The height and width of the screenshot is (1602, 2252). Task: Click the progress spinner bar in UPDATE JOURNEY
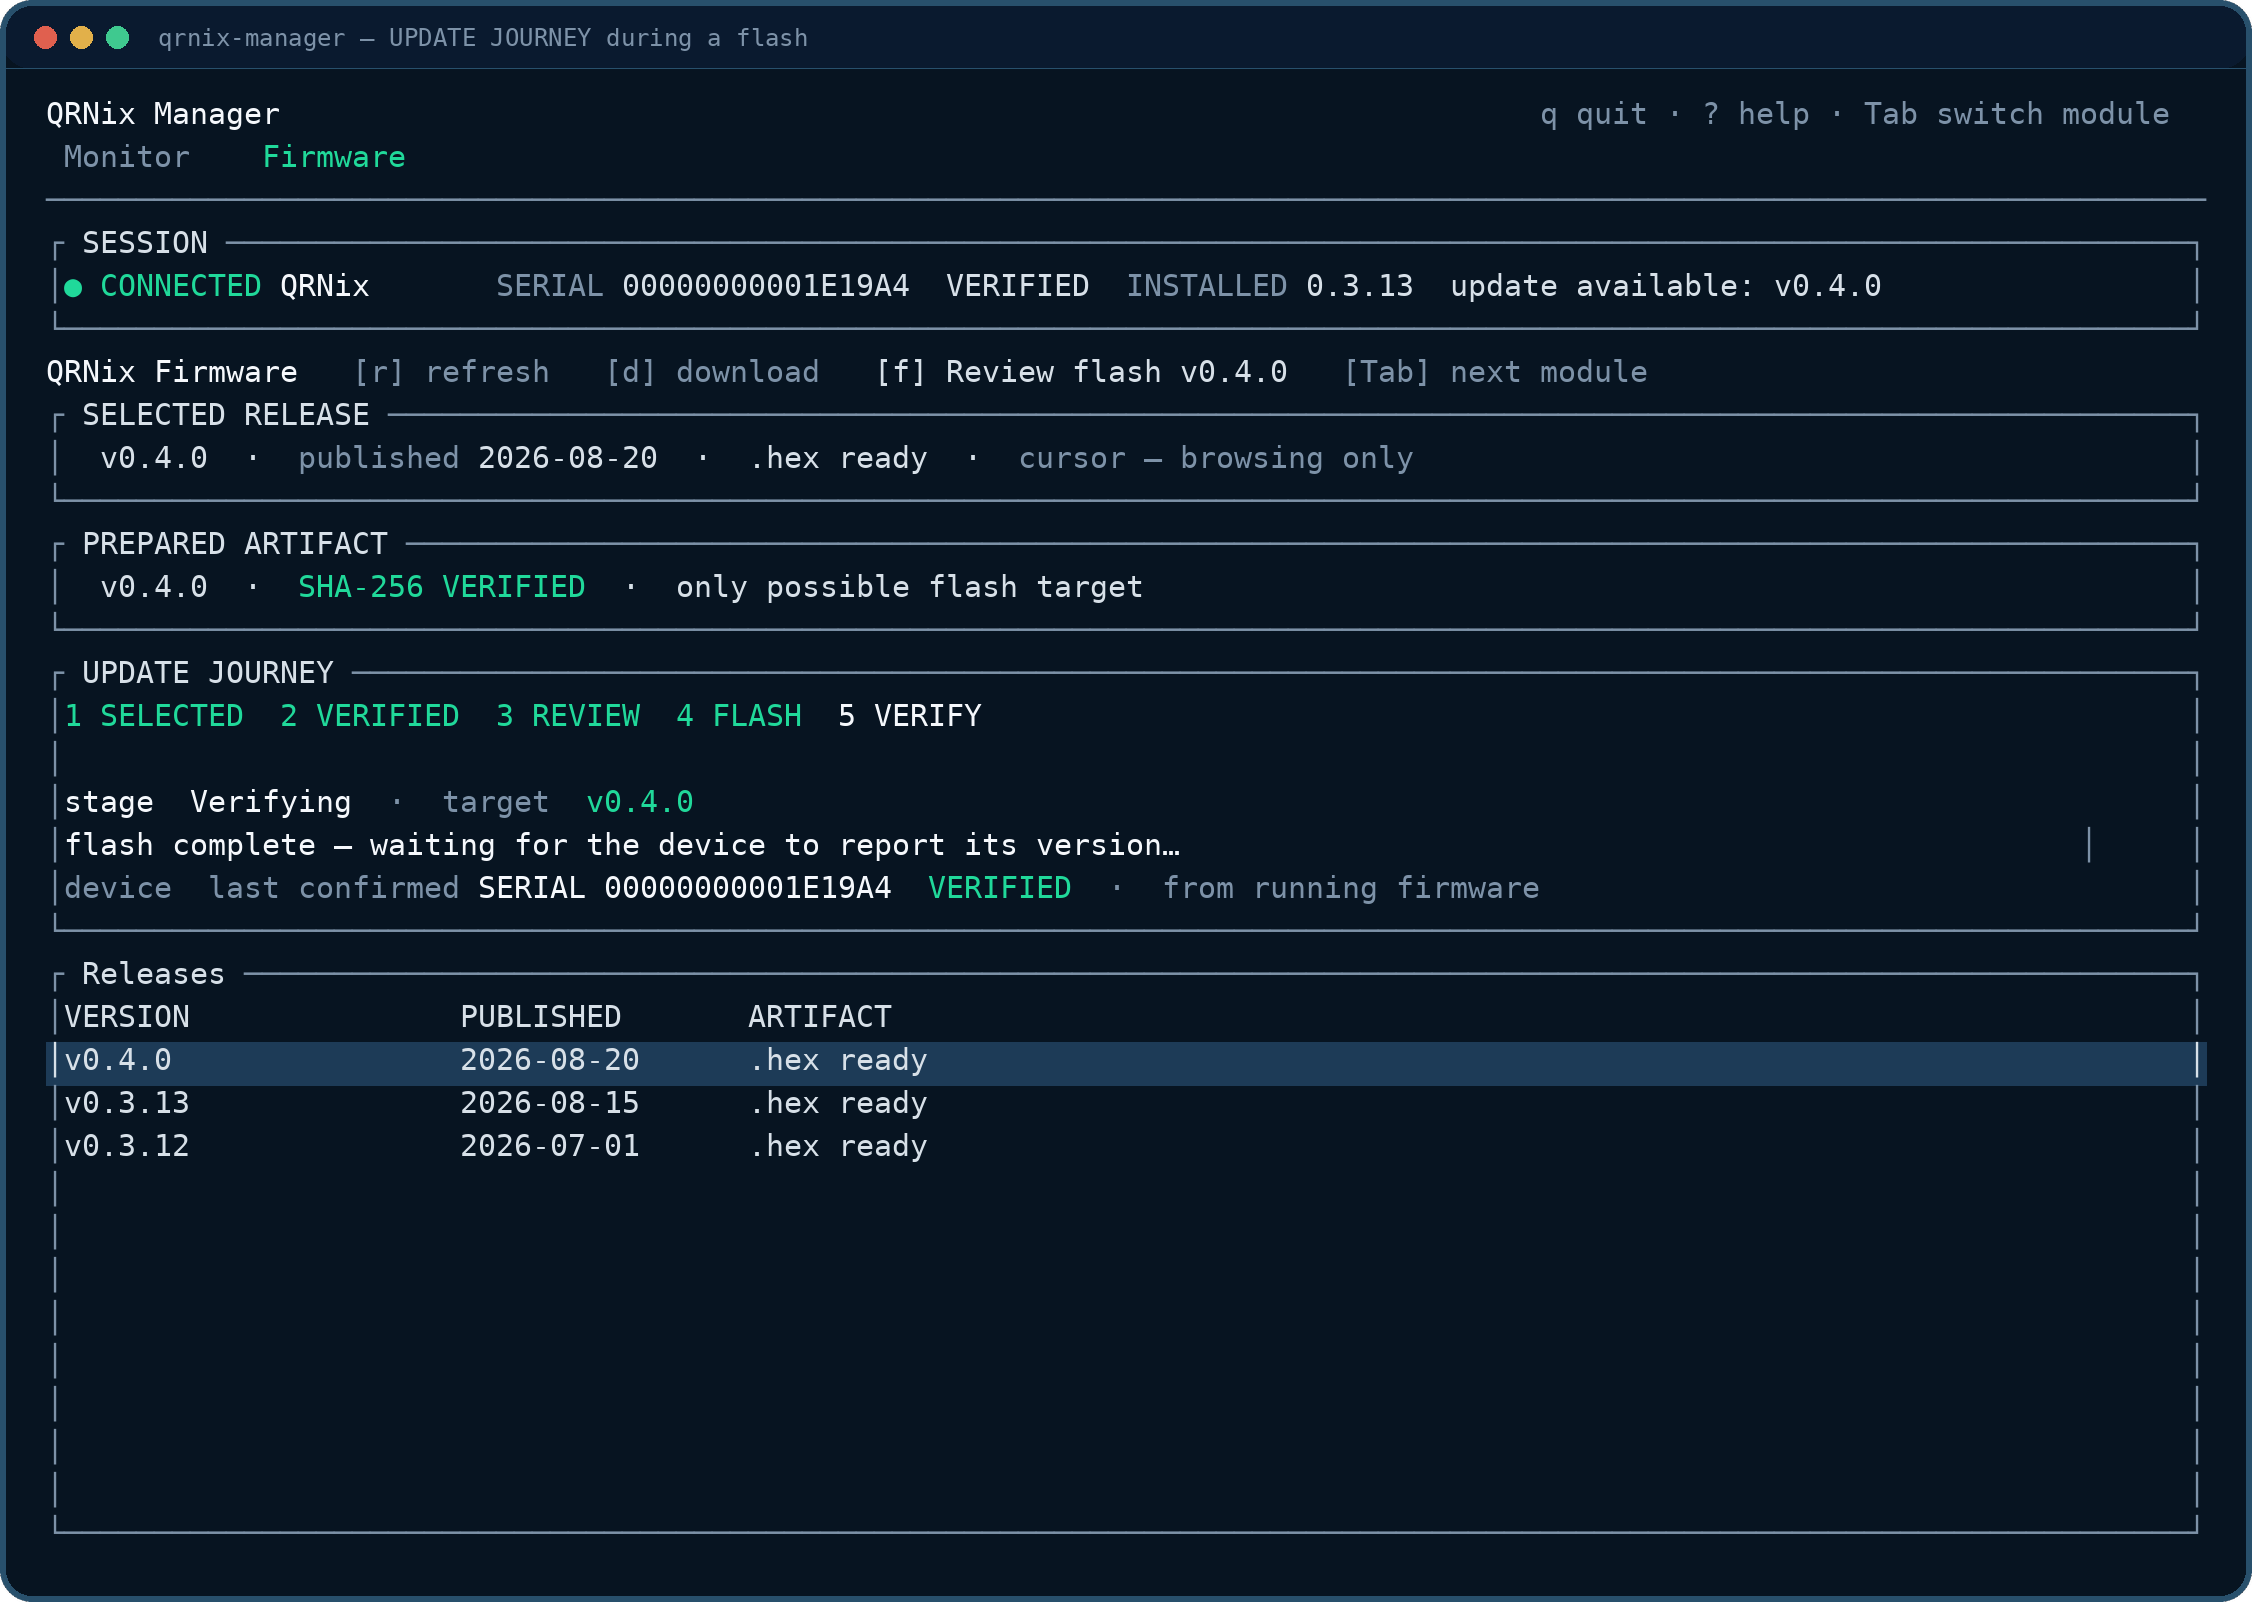(2089, 845)
